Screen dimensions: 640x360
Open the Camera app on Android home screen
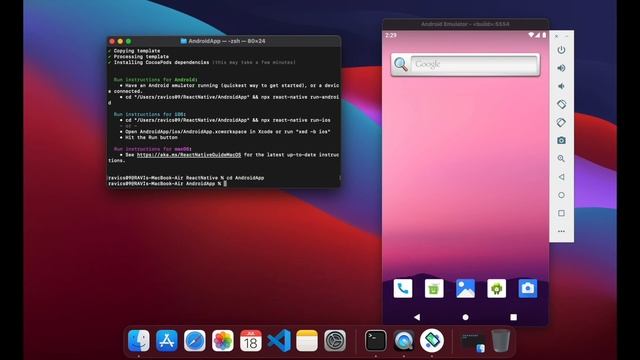528,289
